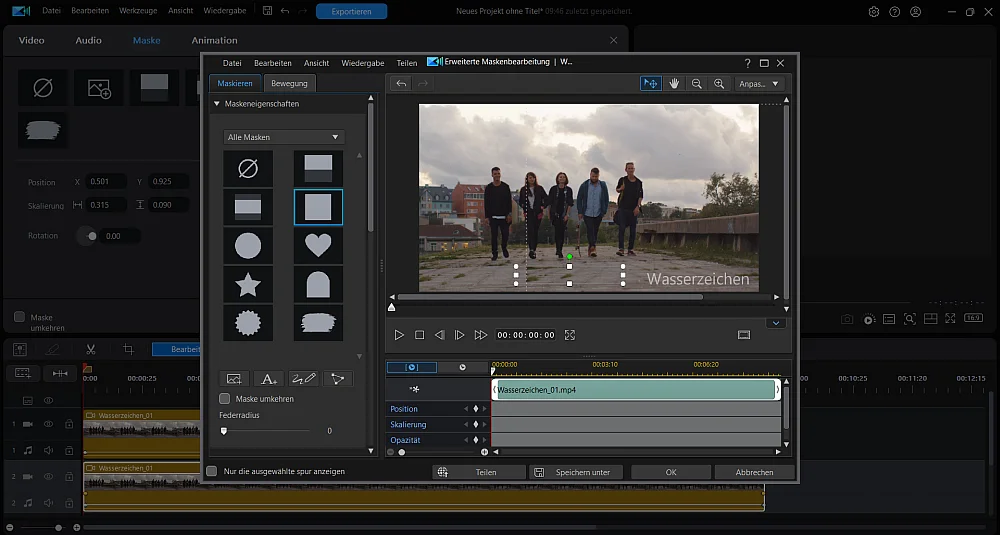
Task: Choose the brush stroke mask in dialog
Action: pos(318,323)
